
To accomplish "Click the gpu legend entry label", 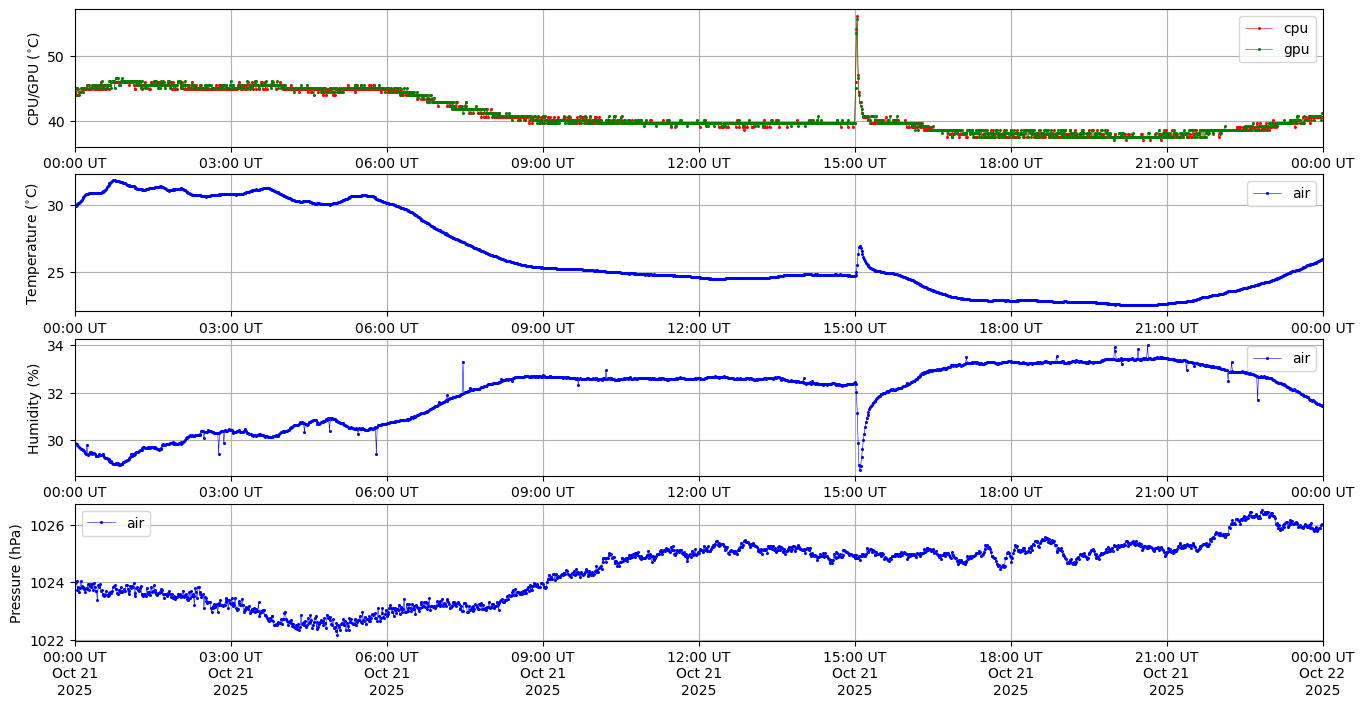I will pyautogui.click(x=1295, y=49).
